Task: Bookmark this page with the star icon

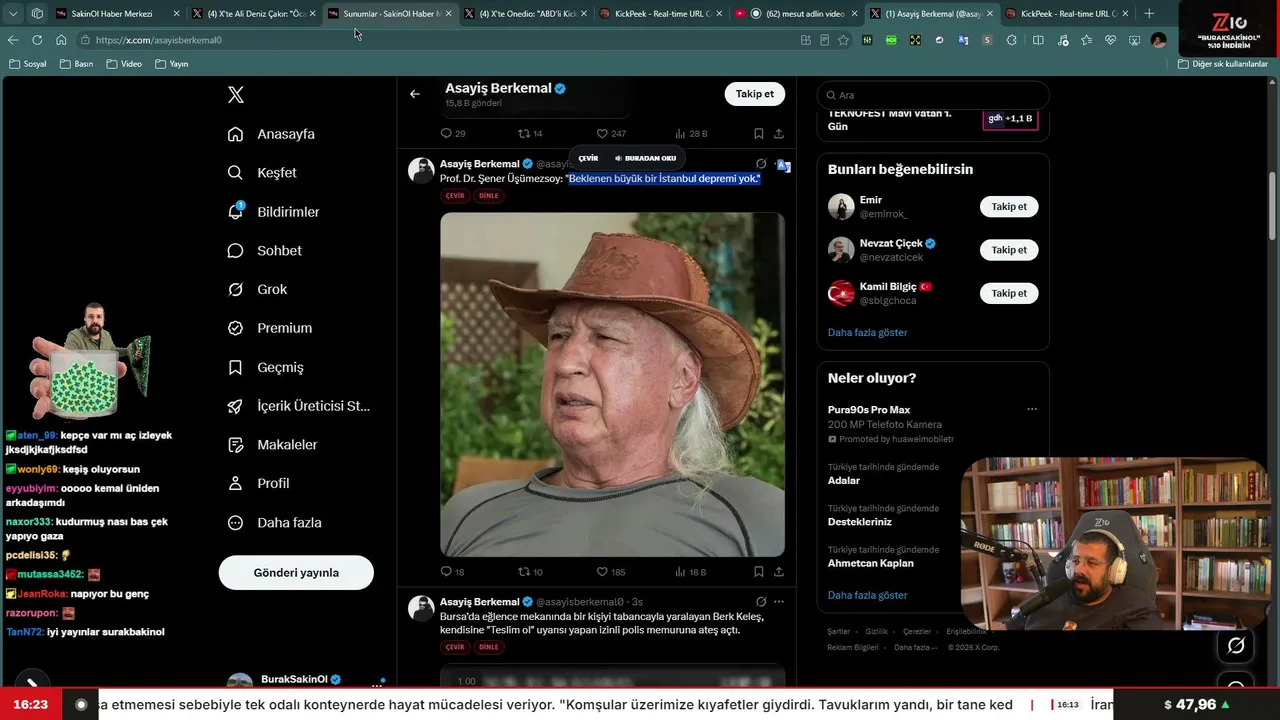Action: coord(844,40)
